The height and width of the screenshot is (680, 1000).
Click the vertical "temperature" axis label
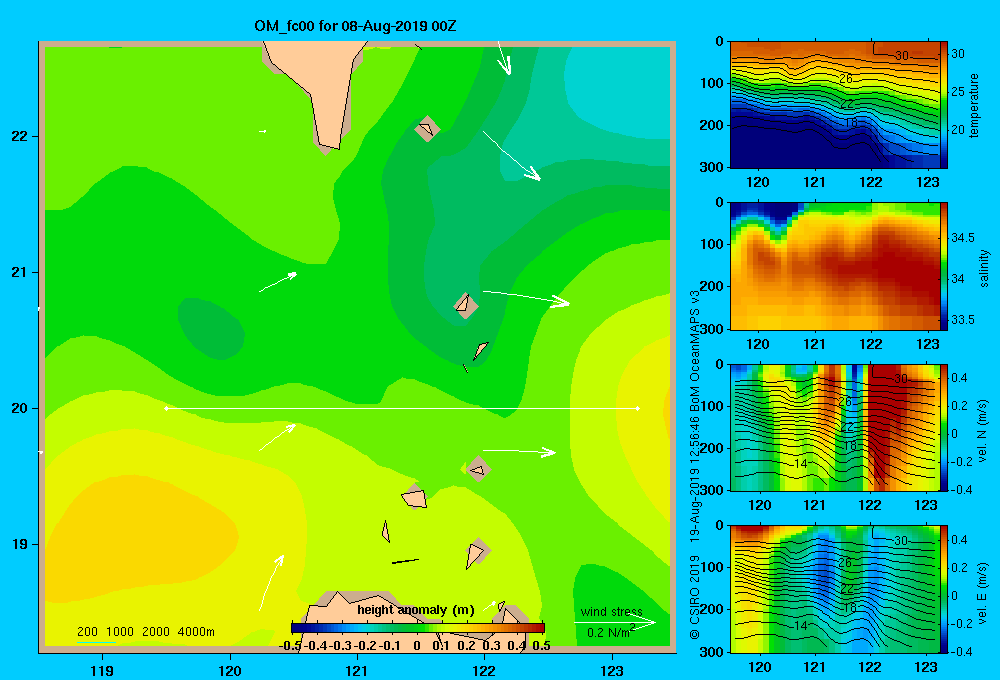[x=974, y=105]
